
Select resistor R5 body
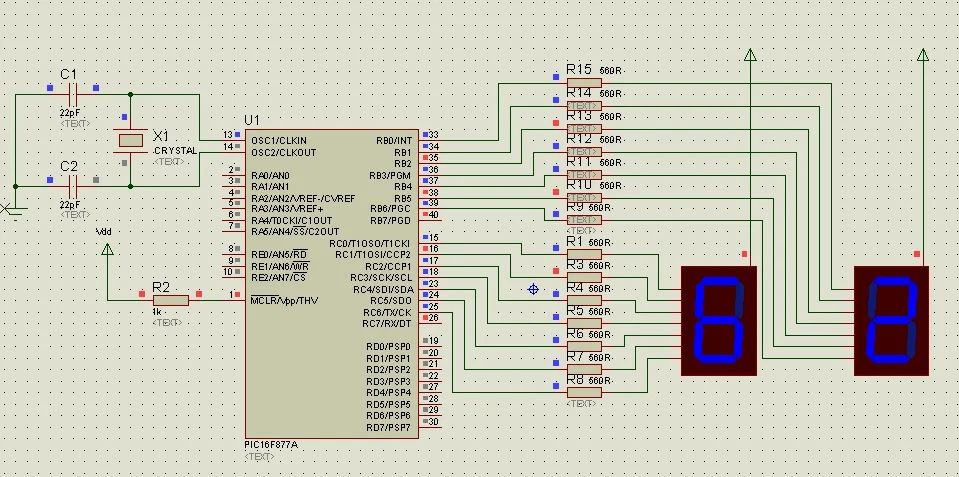[584, 323]
